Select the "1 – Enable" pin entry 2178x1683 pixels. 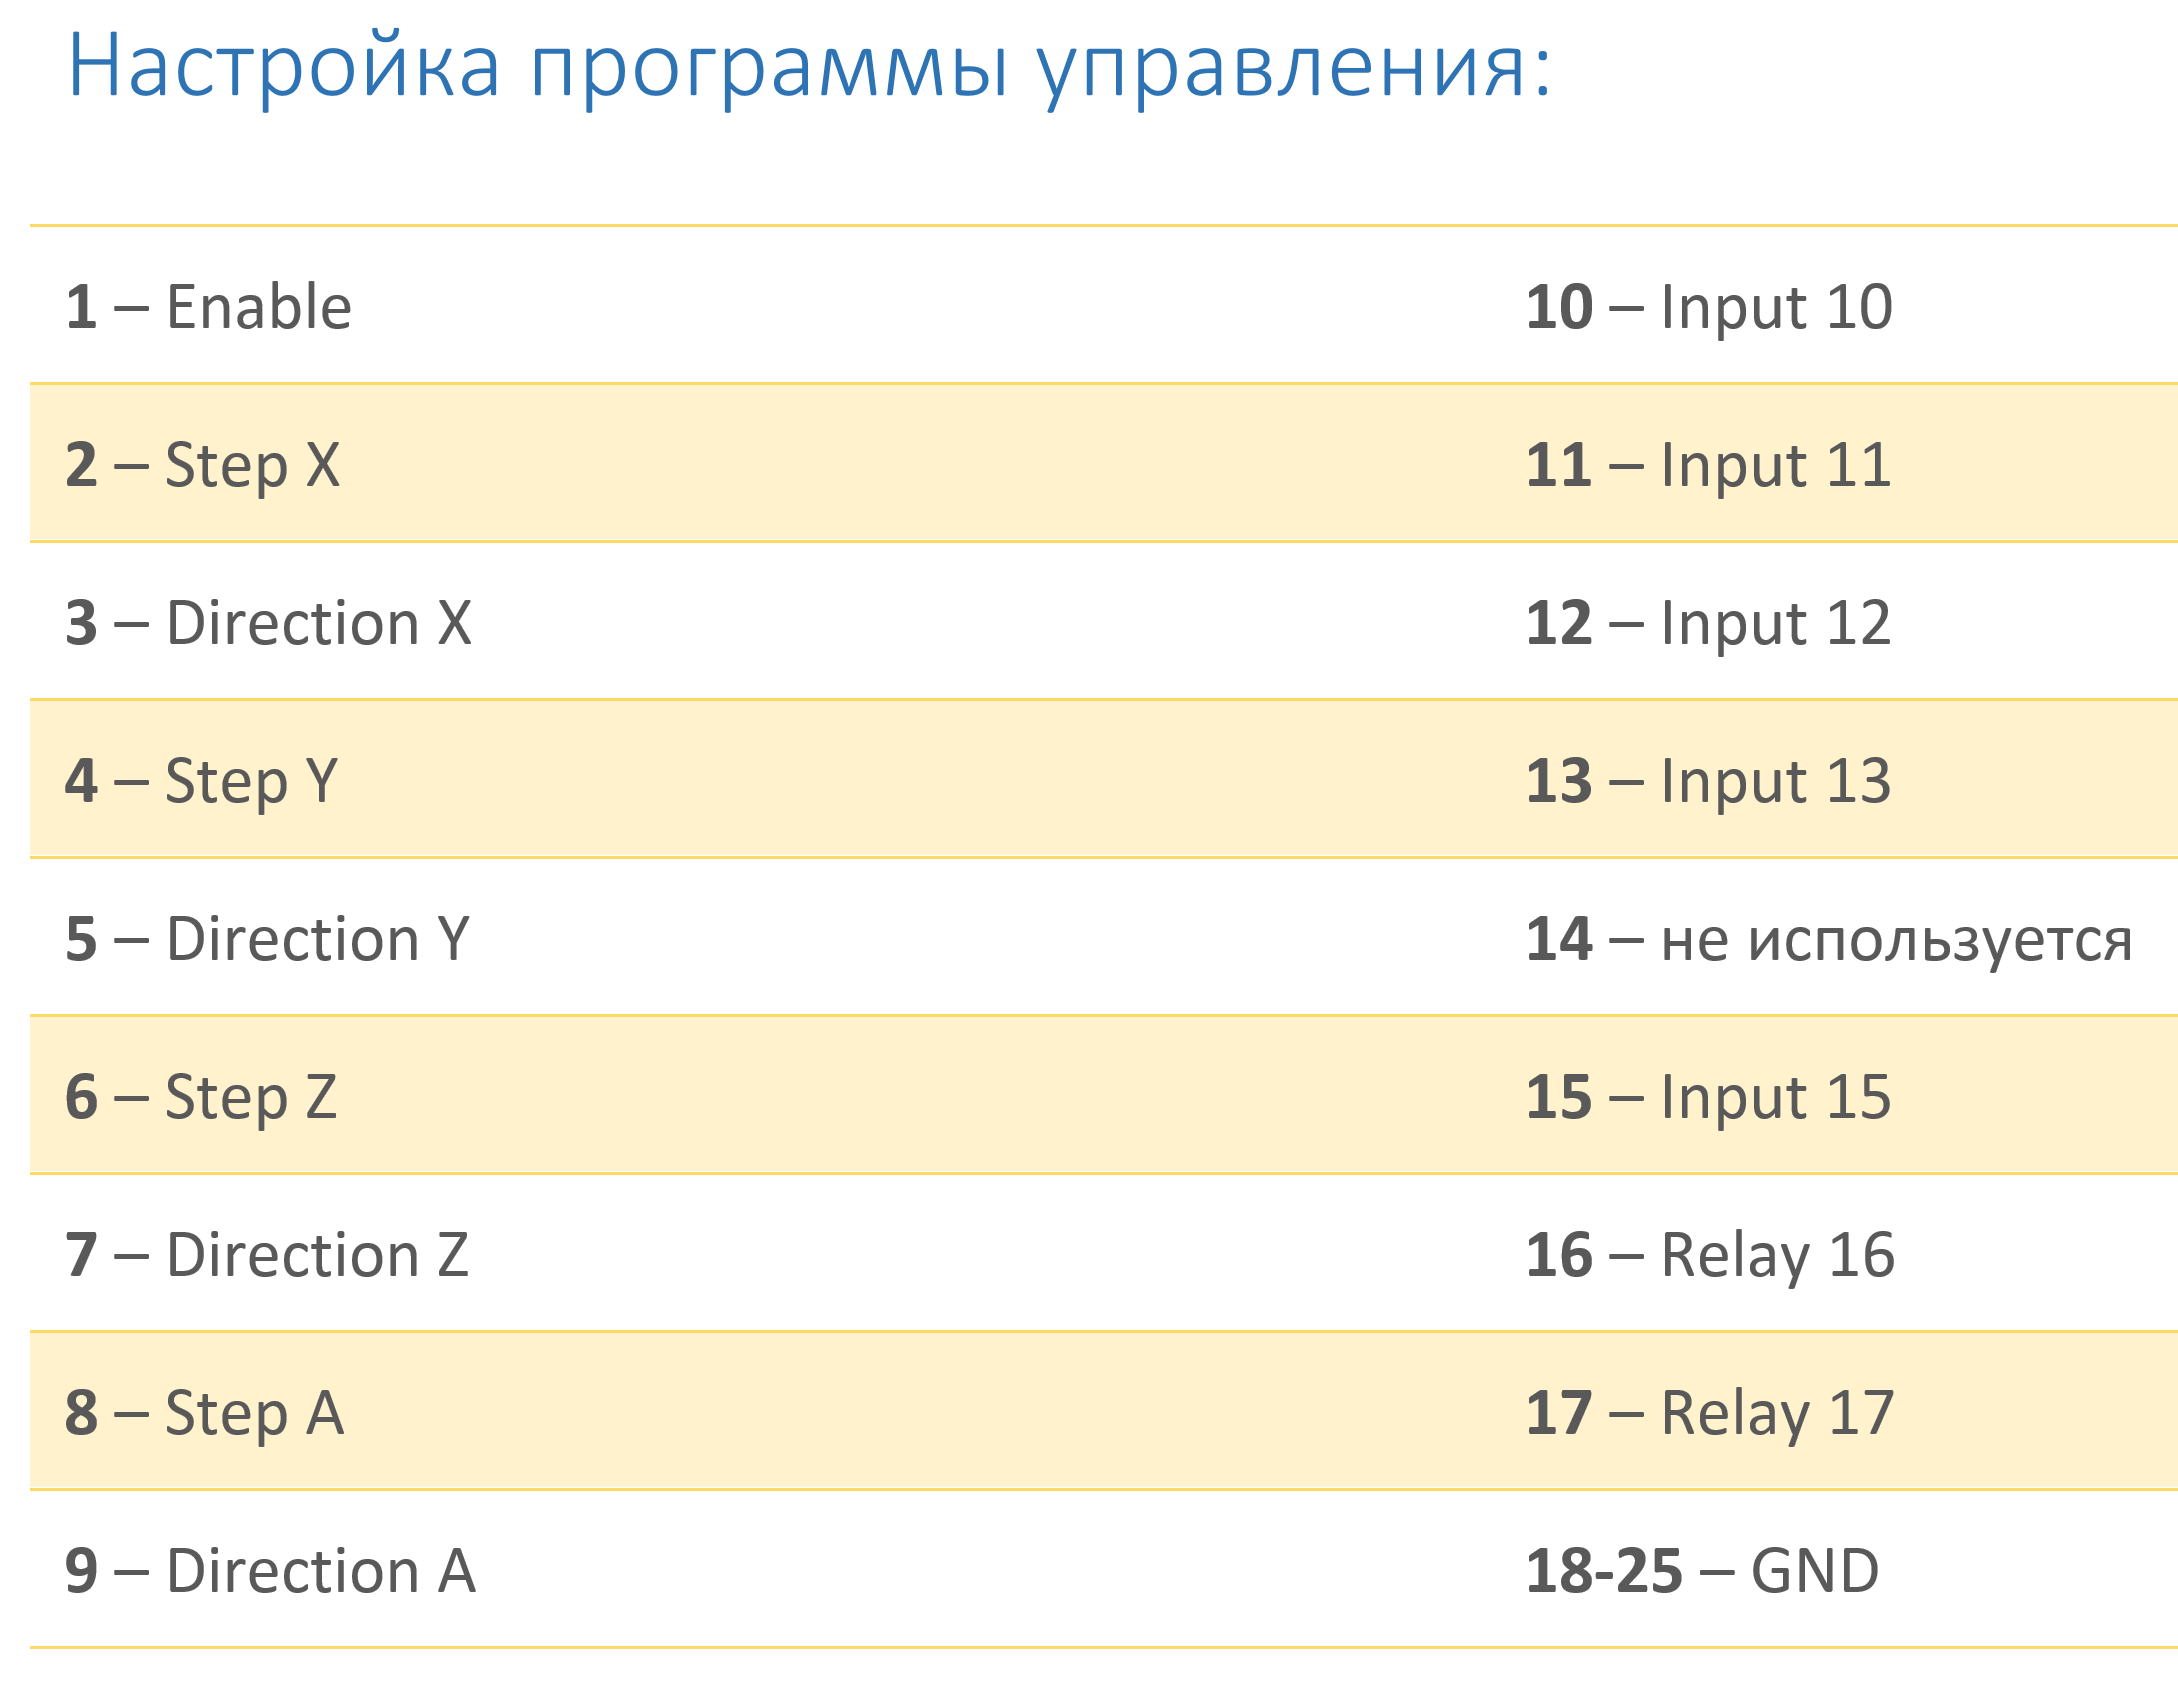(x=209, y=306)
